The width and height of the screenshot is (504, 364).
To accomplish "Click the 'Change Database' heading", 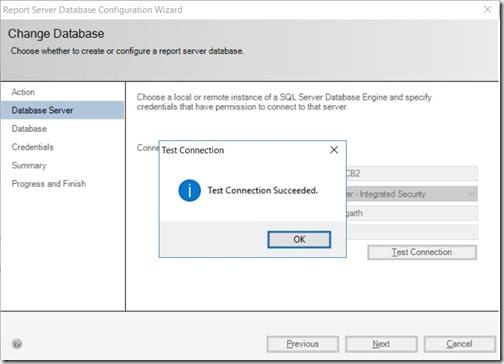I will (56, 34).
